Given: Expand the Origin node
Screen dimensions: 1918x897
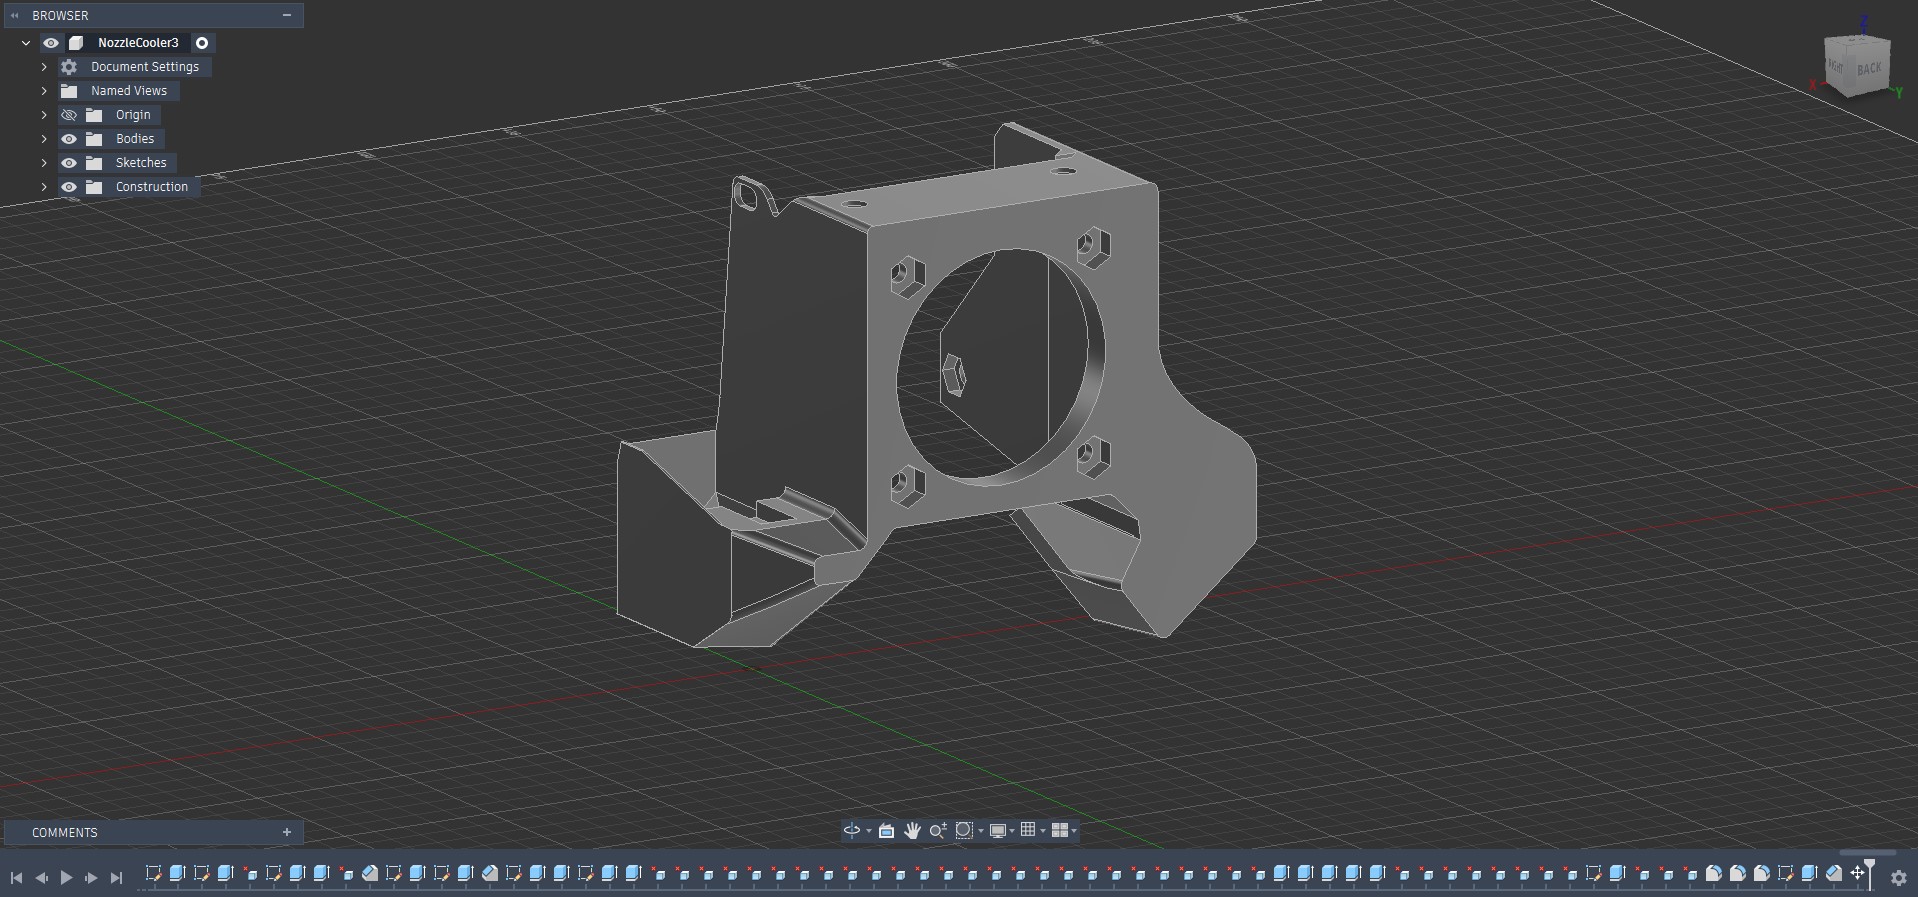Looking at the screenshot, I should 44,115.
